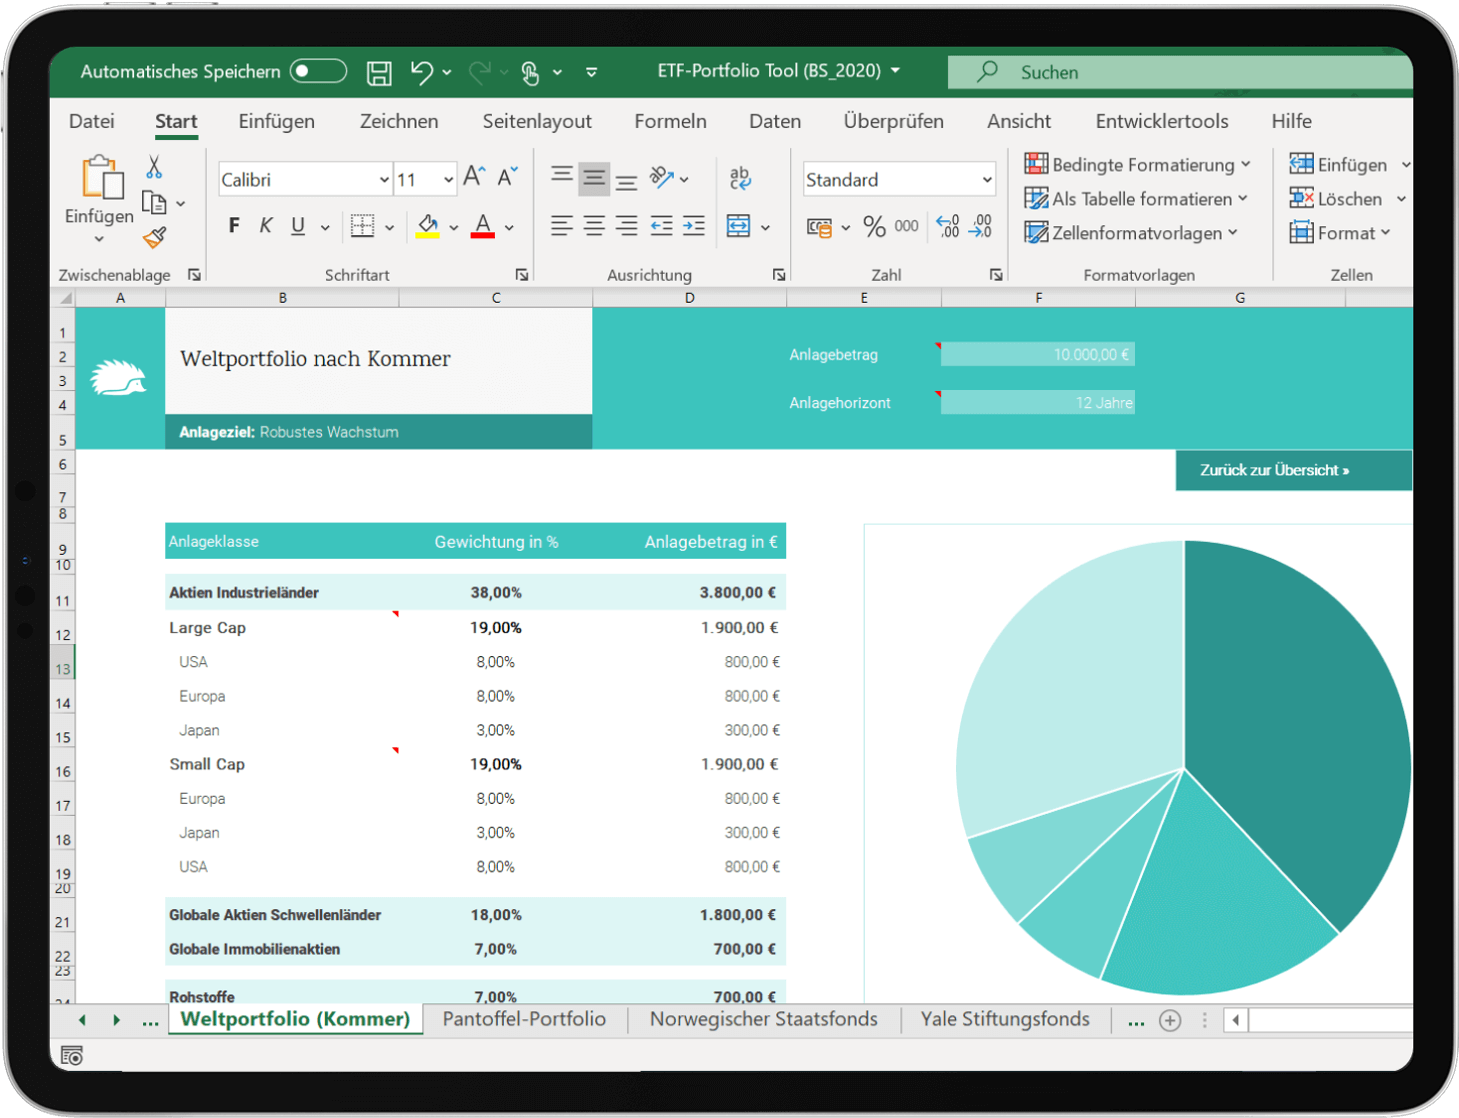Apply percent style format
The width and height of the screenshot is (1459, 1118).
874,227
